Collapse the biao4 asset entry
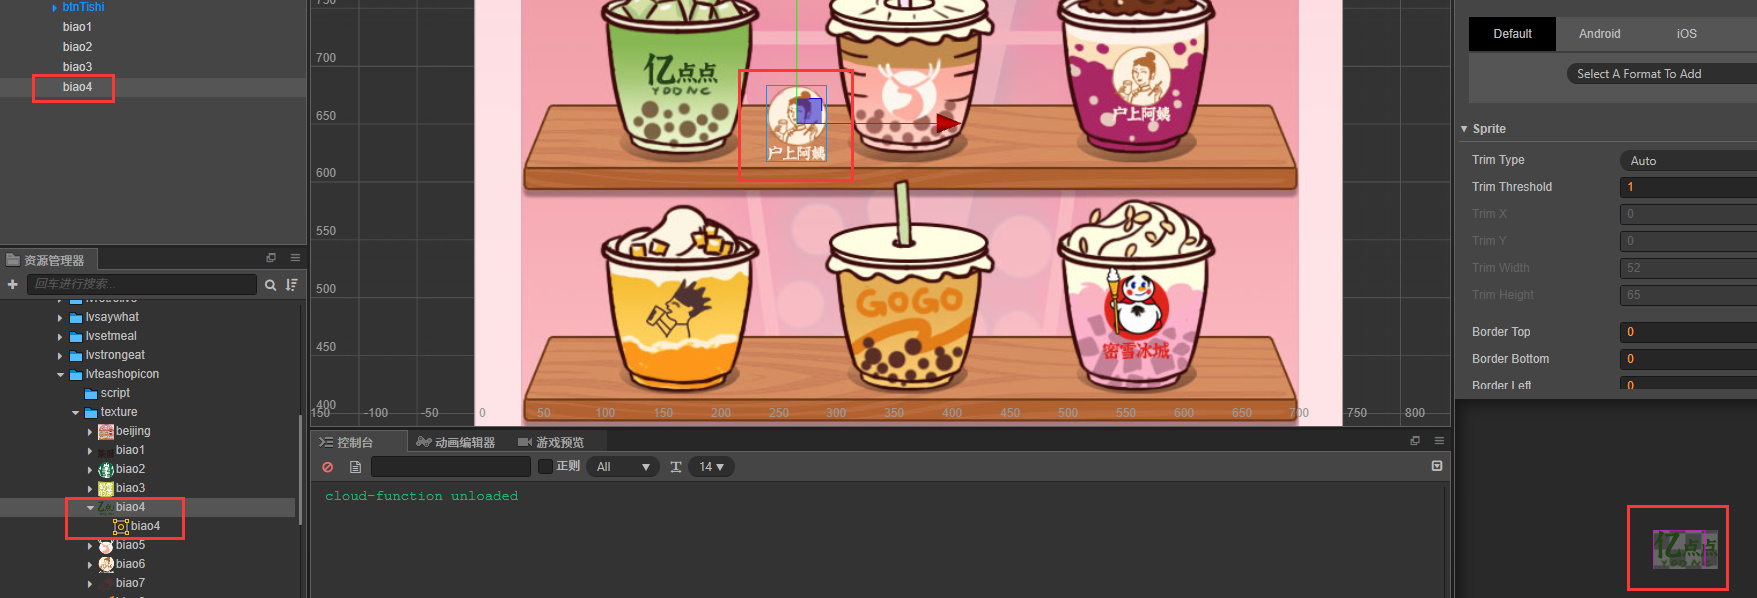 pyautogui.click(x=90, y=508)
